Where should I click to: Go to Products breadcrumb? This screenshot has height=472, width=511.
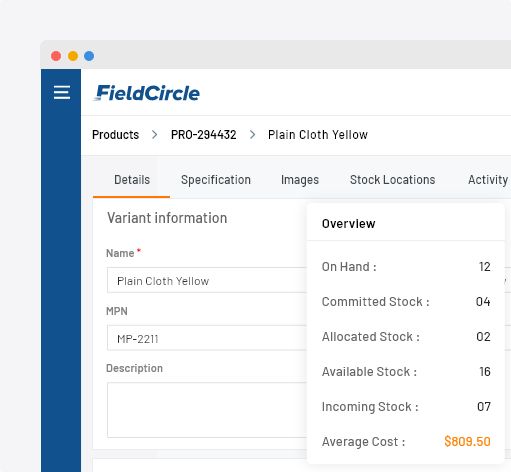point(115,135)
